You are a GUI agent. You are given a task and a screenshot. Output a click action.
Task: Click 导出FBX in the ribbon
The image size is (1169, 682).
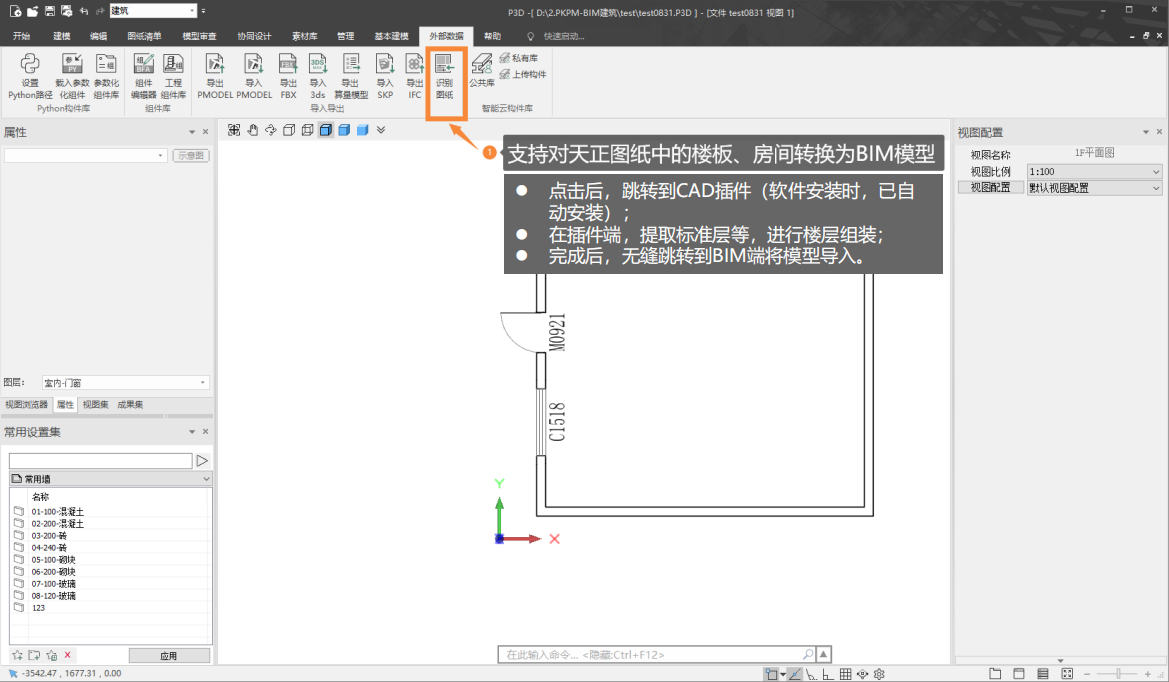point(288,76)
